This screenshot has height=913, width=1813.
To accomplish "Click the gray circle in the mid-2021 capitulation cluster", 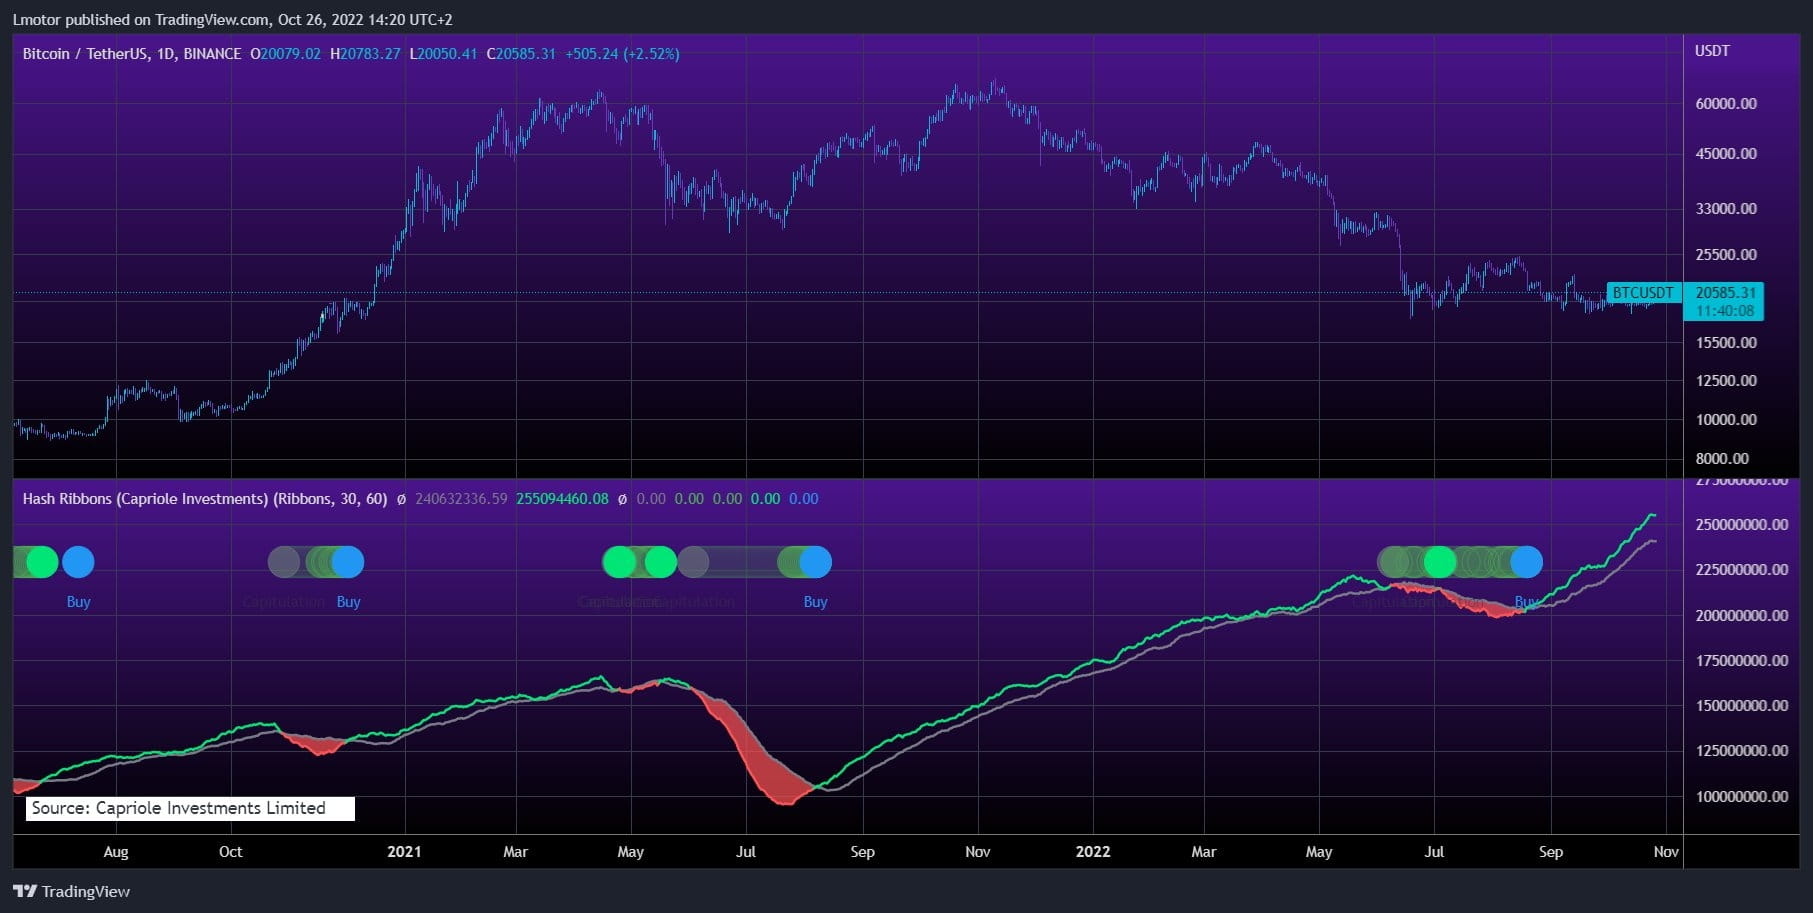I will pyautogui.click(x=693, y=562).
